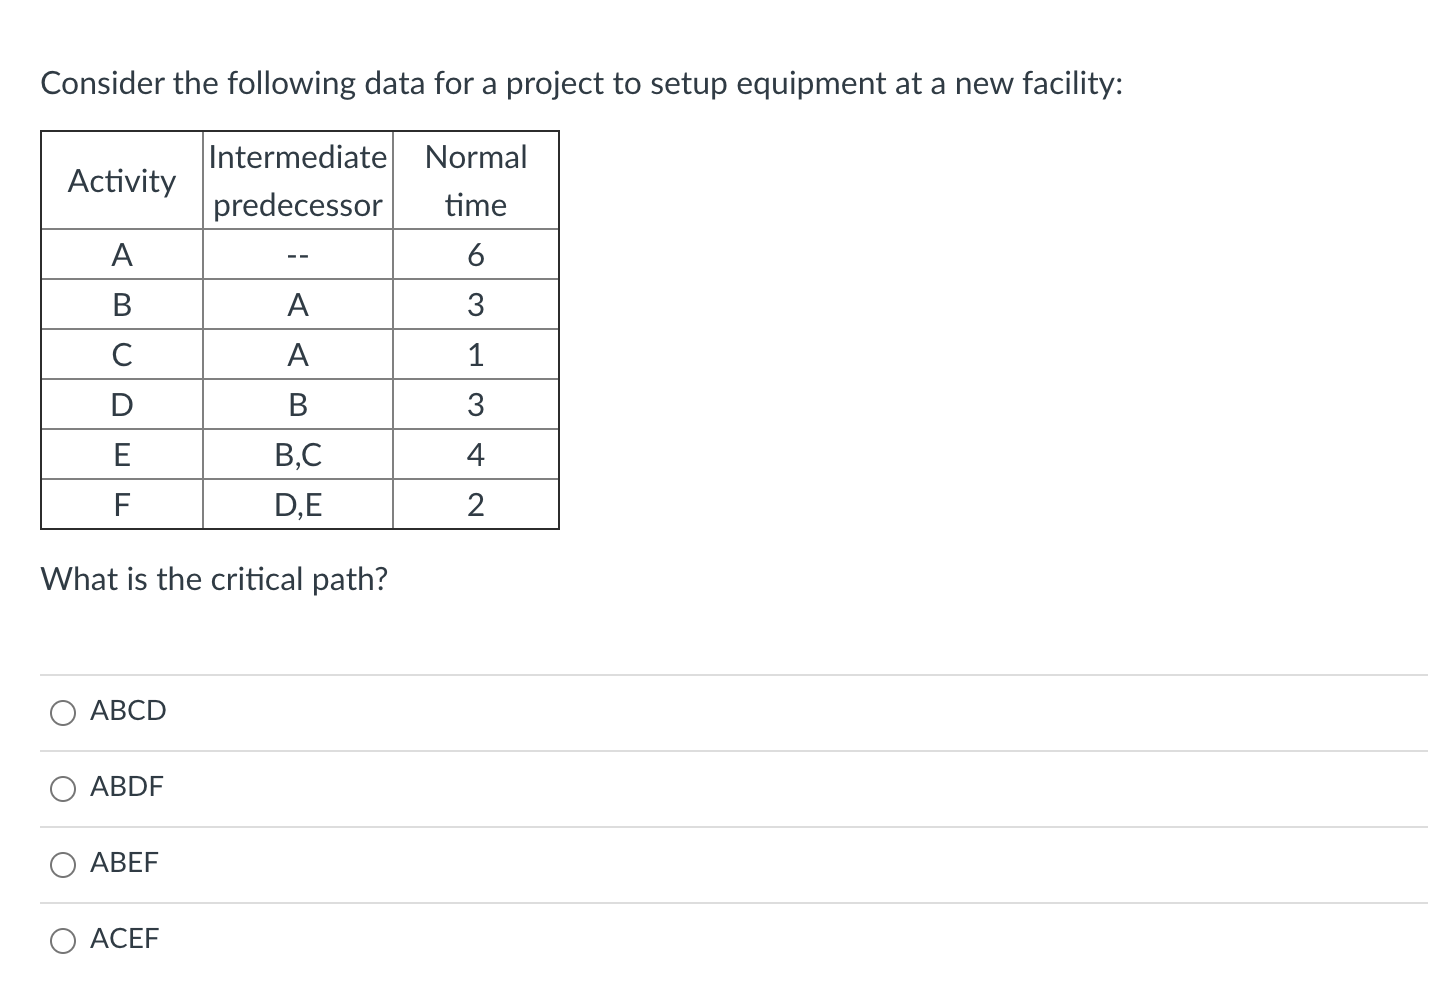Select the ACEF radio button
Image resolution: width=1450 pixels, height=1002 pixels.
(63, 940)
